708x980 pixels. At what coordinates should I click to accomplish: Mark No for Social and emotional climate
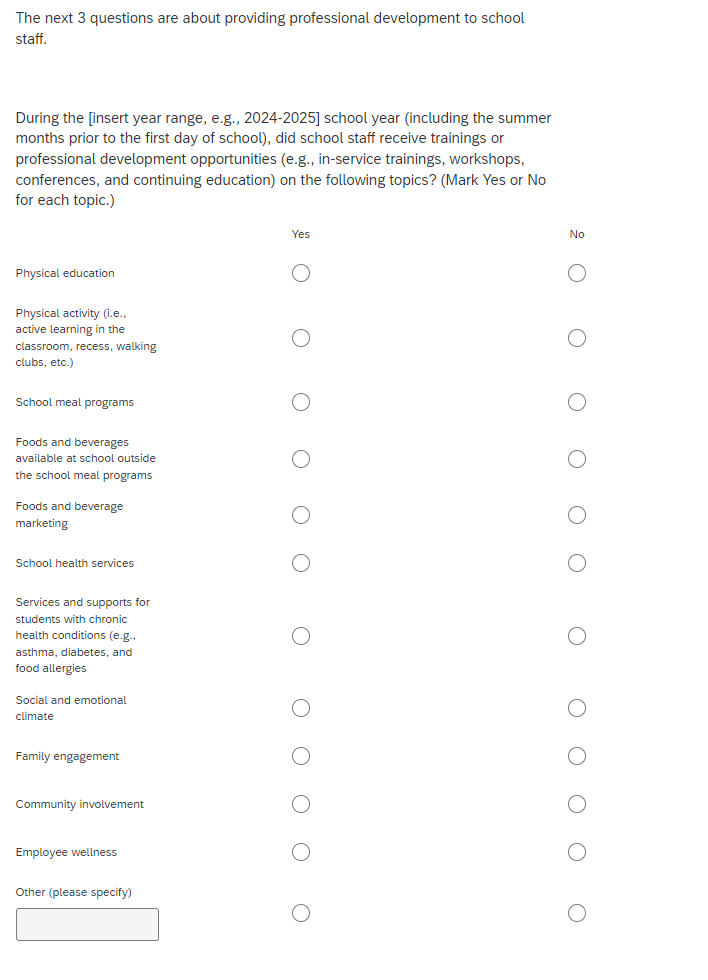click(x=576, y=708)
